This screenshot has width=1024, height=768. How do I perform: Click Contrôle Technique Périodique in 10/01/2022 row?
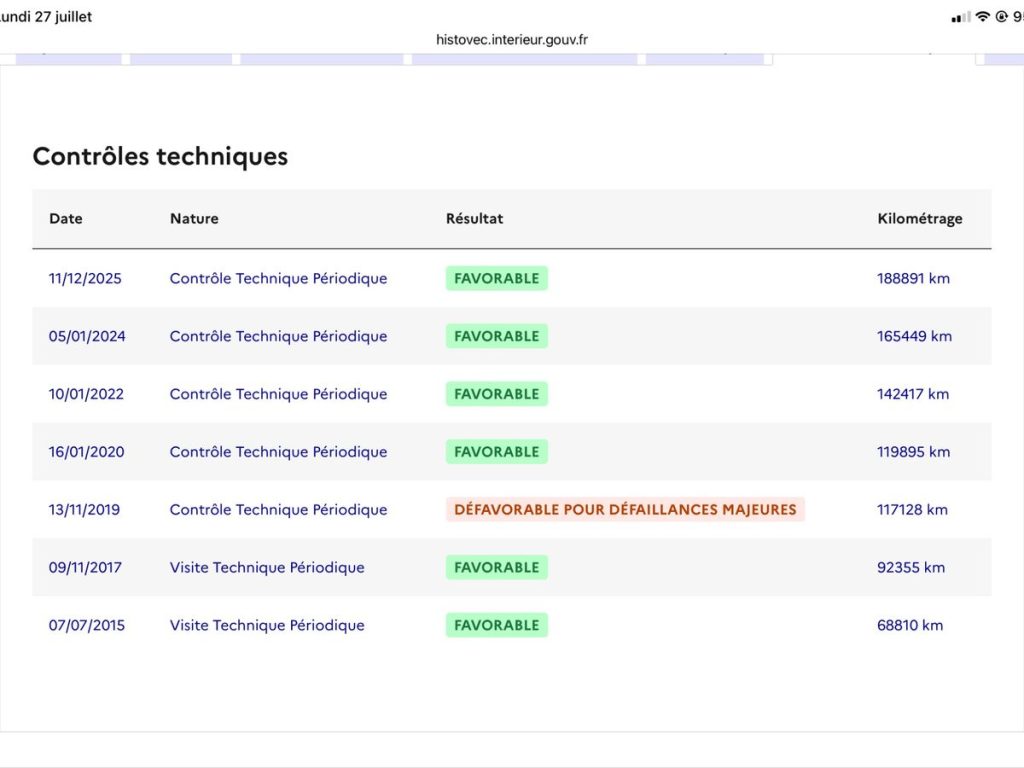coord(278,394)
